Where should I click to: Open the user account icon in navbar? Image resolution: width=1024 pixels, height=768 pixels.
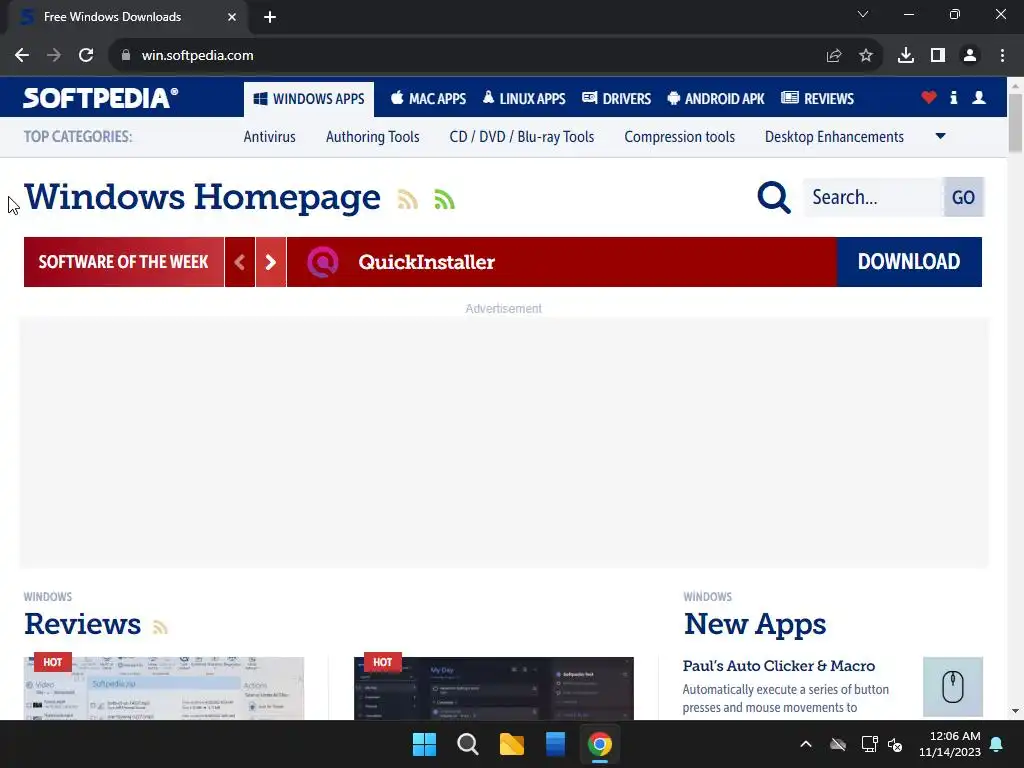[979, 98]
